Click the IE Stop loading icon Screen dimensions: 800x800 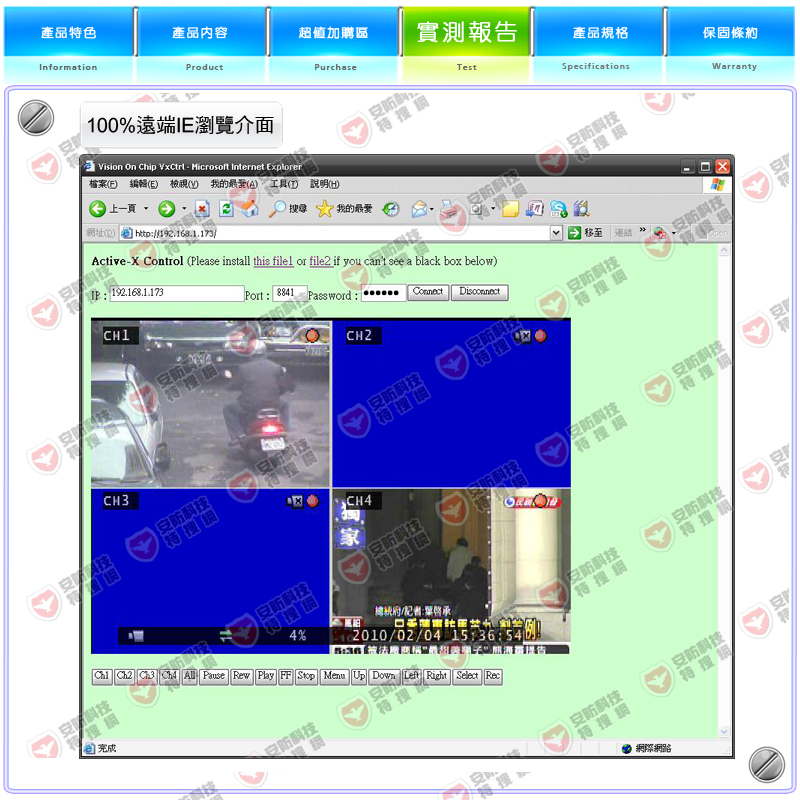pos(202,209)
